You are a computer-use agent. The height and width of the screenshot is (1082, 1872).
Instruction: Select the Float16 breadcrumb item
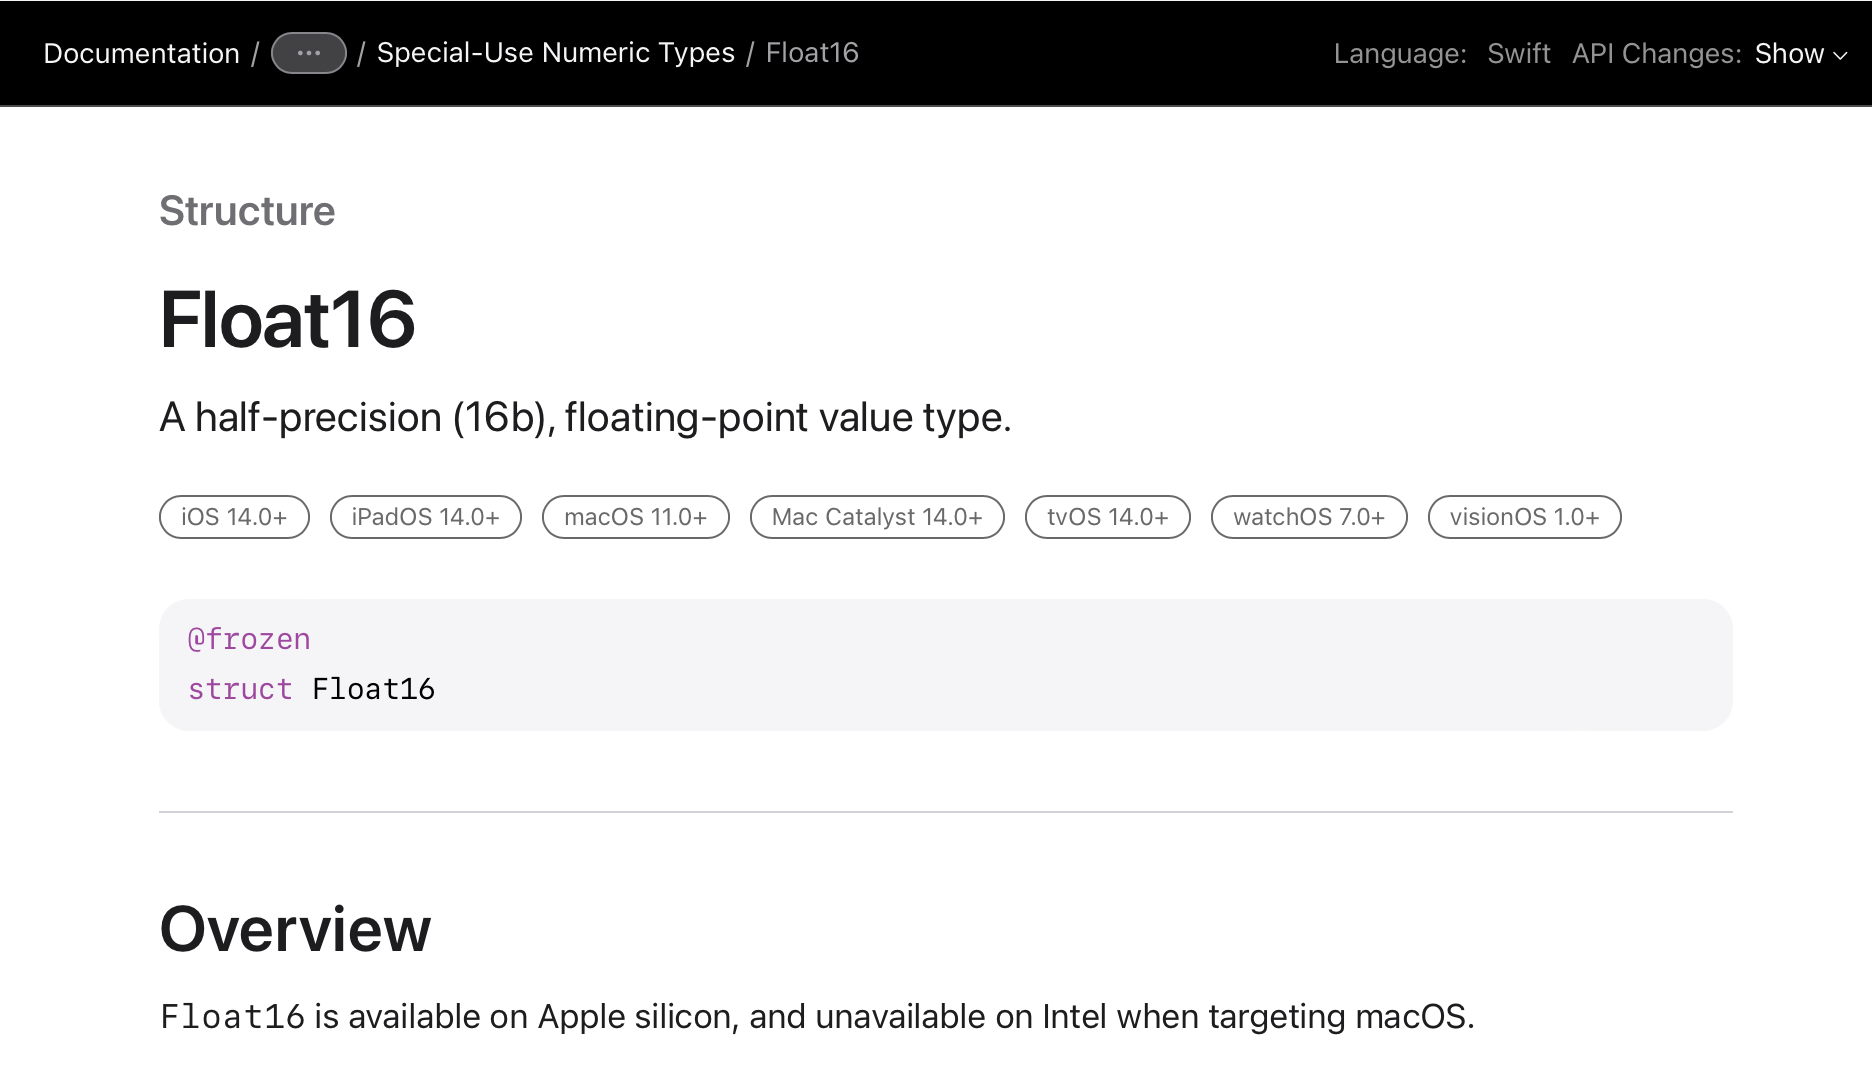pos(811,53)
